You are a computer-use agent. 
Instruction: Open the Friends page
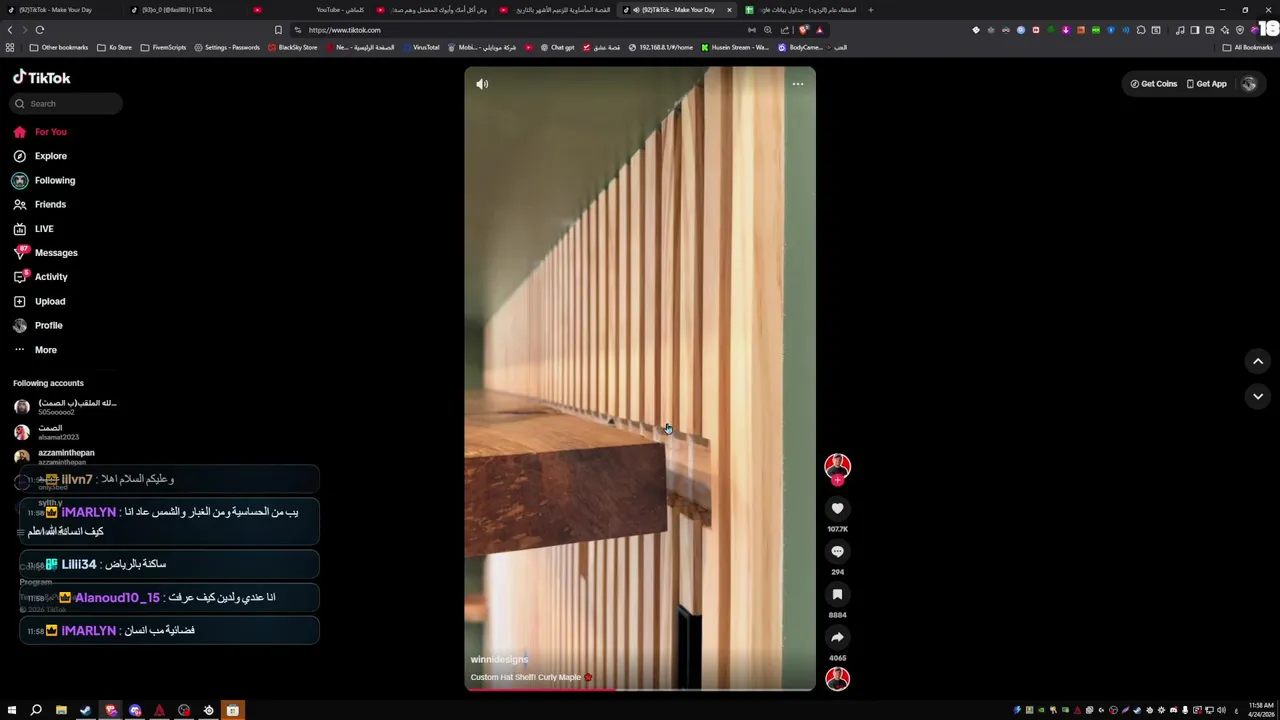point(40,204)
